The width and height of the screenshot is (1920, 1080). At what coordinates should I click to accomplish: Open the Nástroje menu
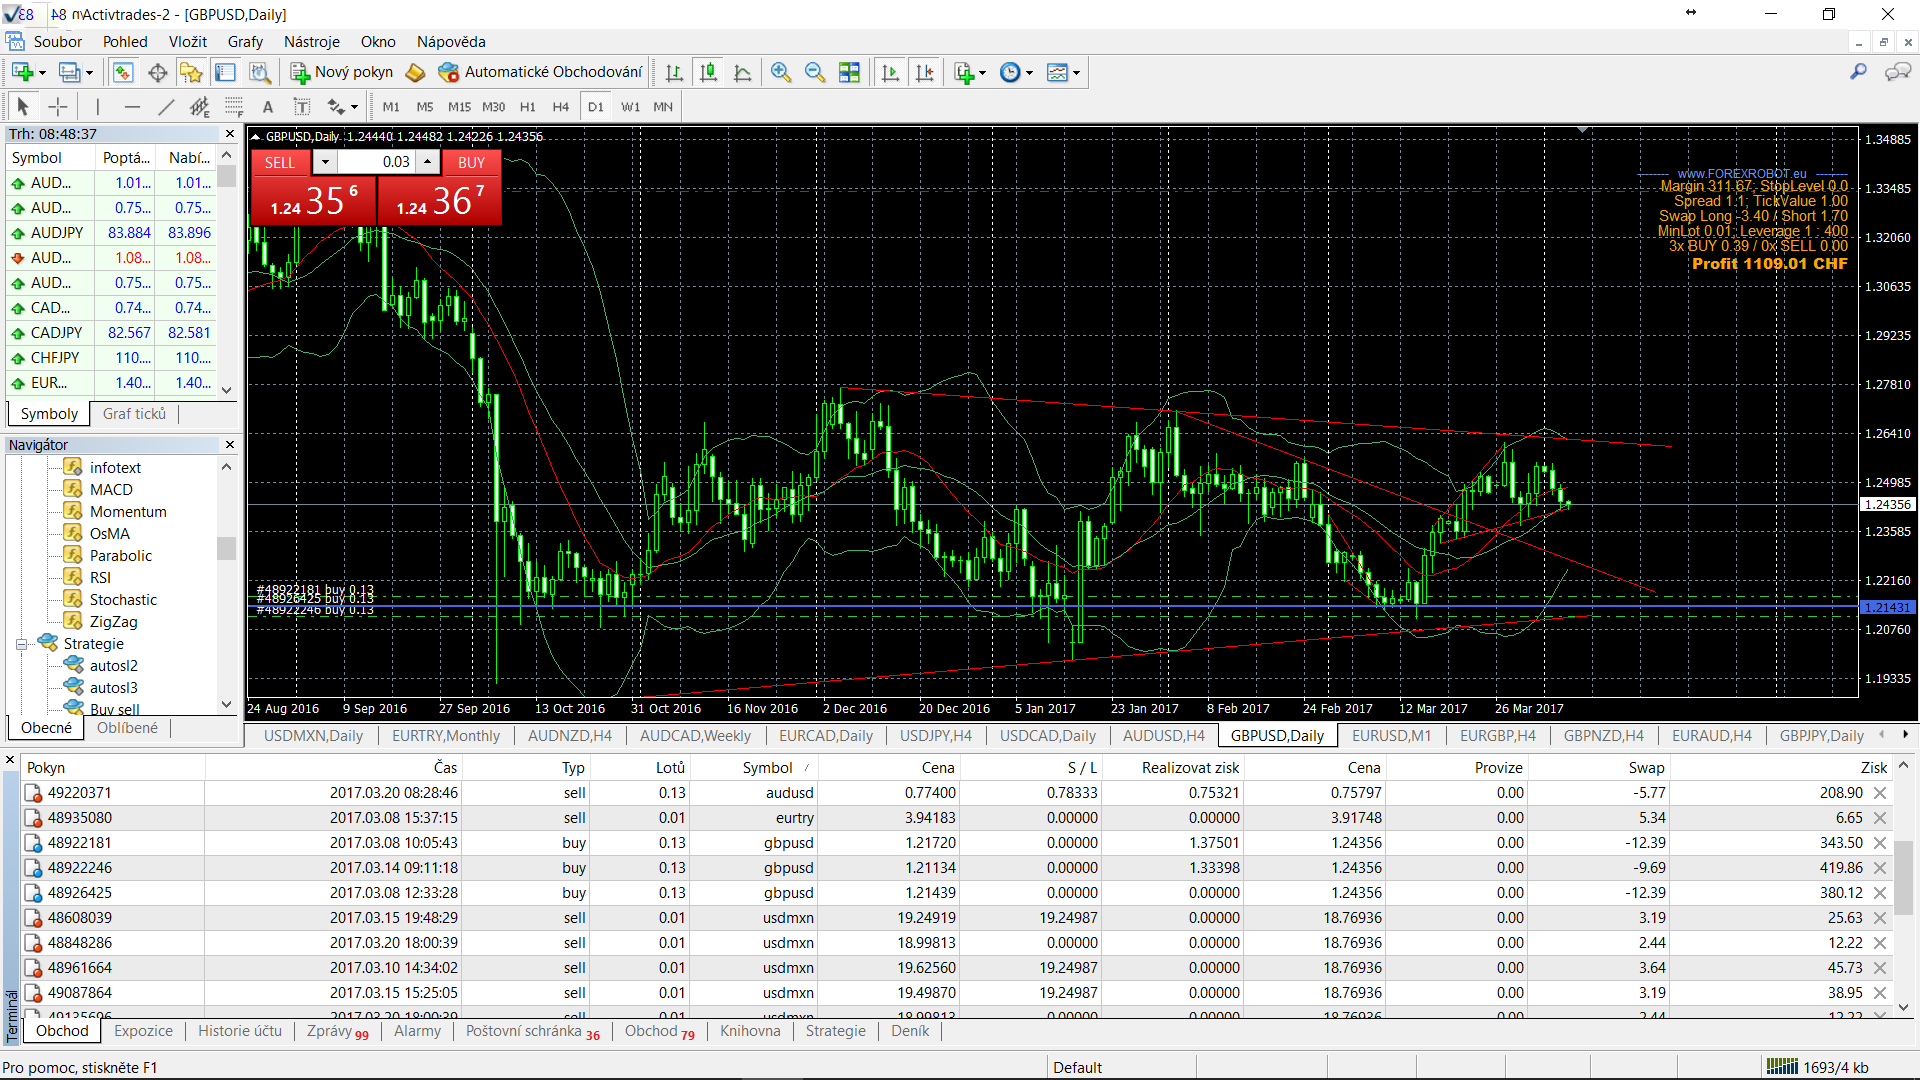tap(311, 42)
